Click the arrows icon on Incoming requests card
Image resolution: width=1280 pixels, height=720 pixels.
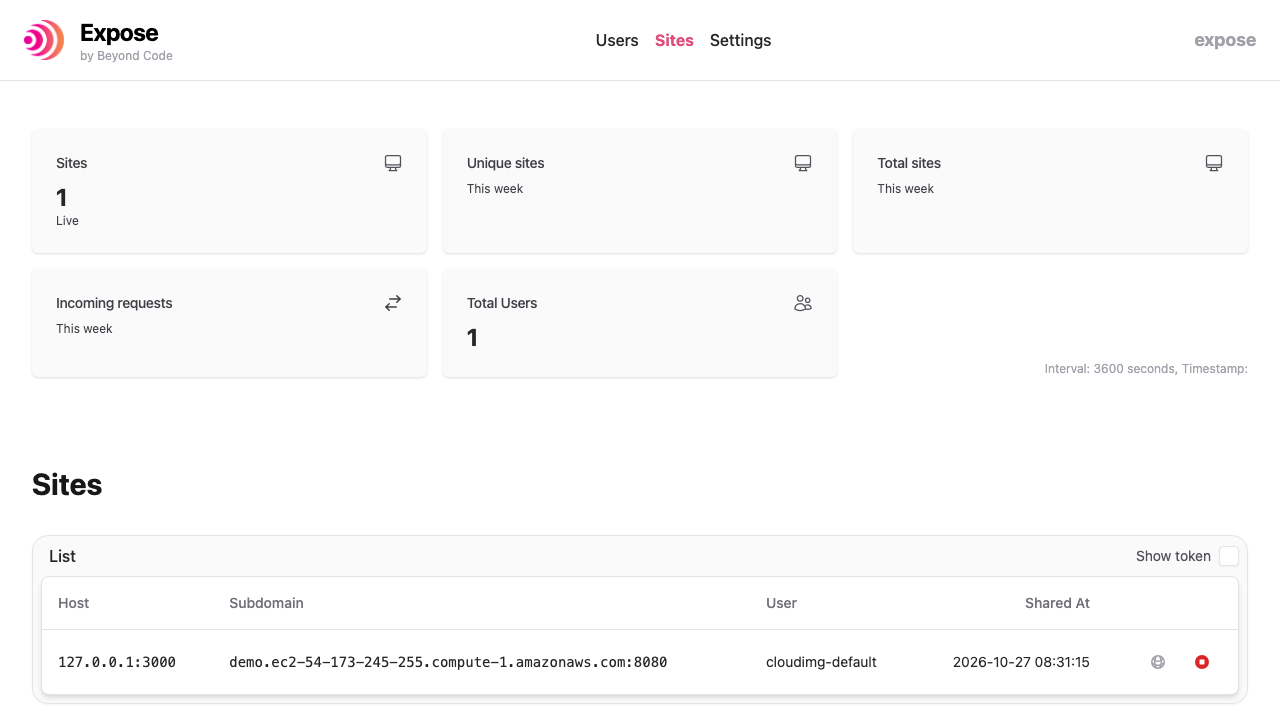pyautogui.click(x=393, y=303)
